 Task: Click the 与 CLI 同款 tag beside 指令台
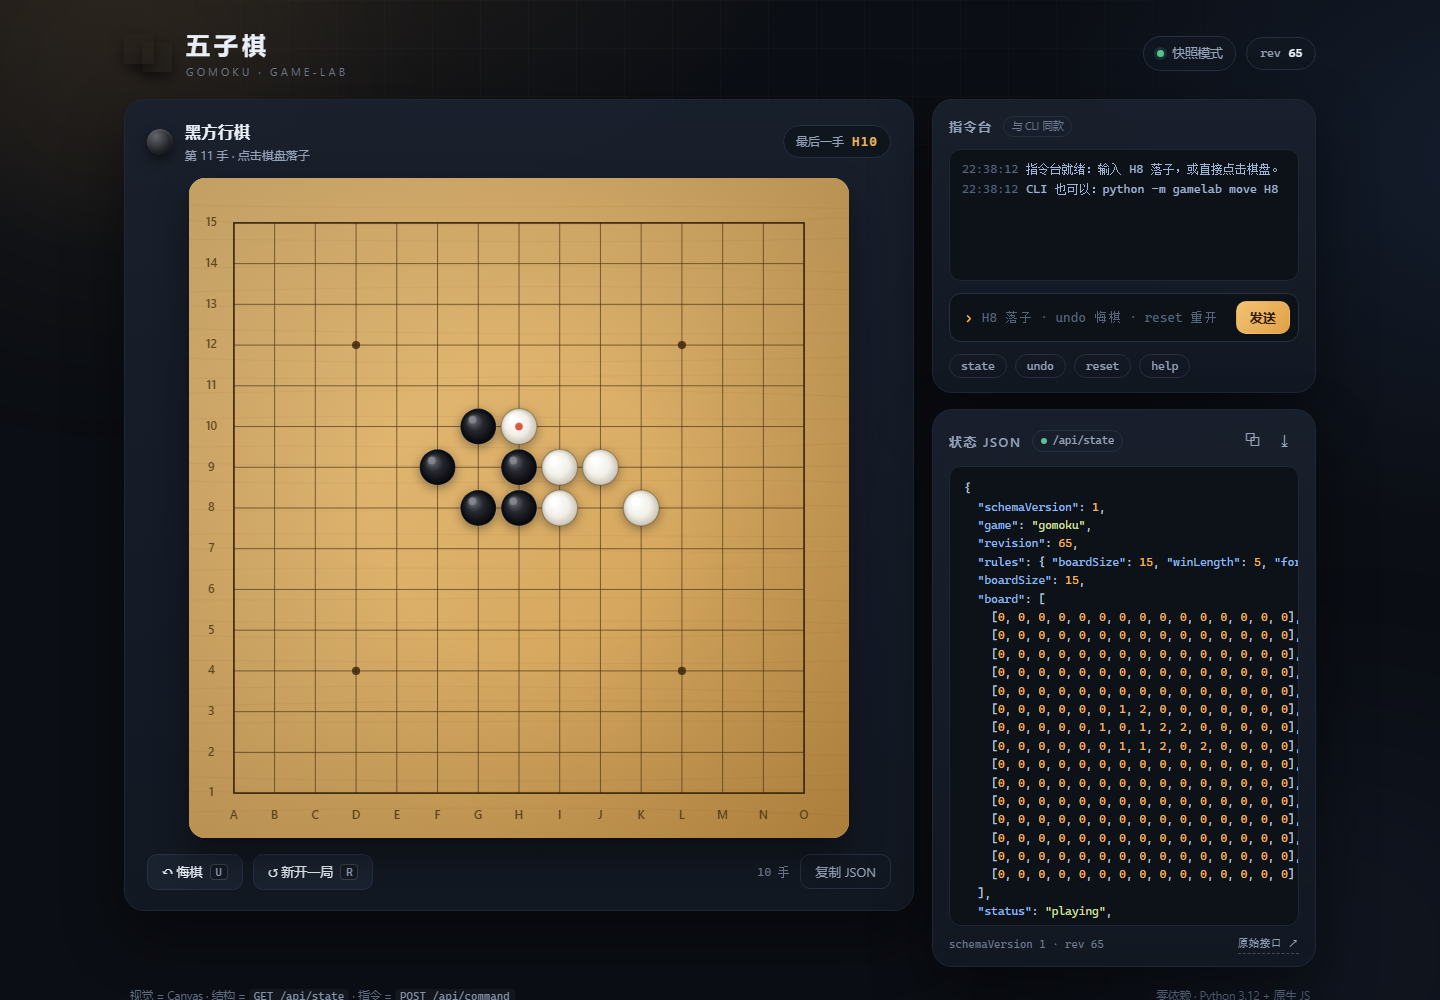pyautogui.click(x=1037, y=126)
